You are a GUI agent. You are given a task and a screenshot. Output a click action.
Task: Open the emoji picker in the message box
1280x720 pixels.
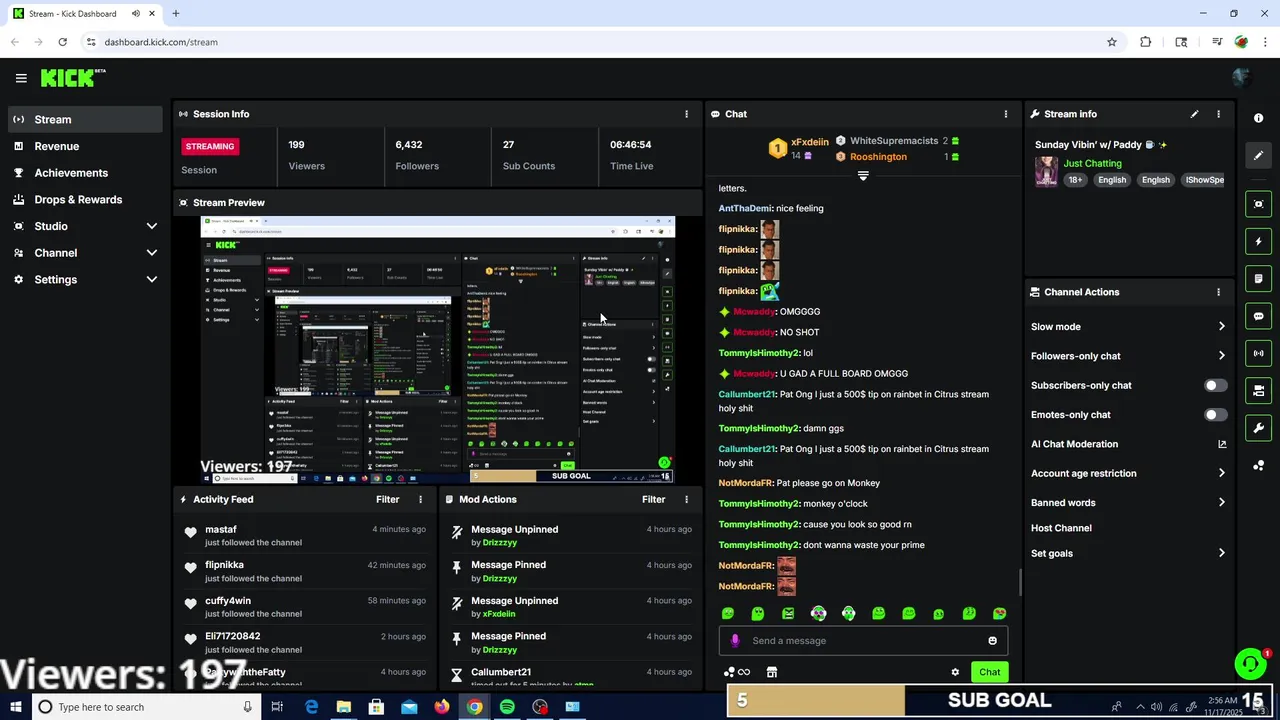coord(992,641)
